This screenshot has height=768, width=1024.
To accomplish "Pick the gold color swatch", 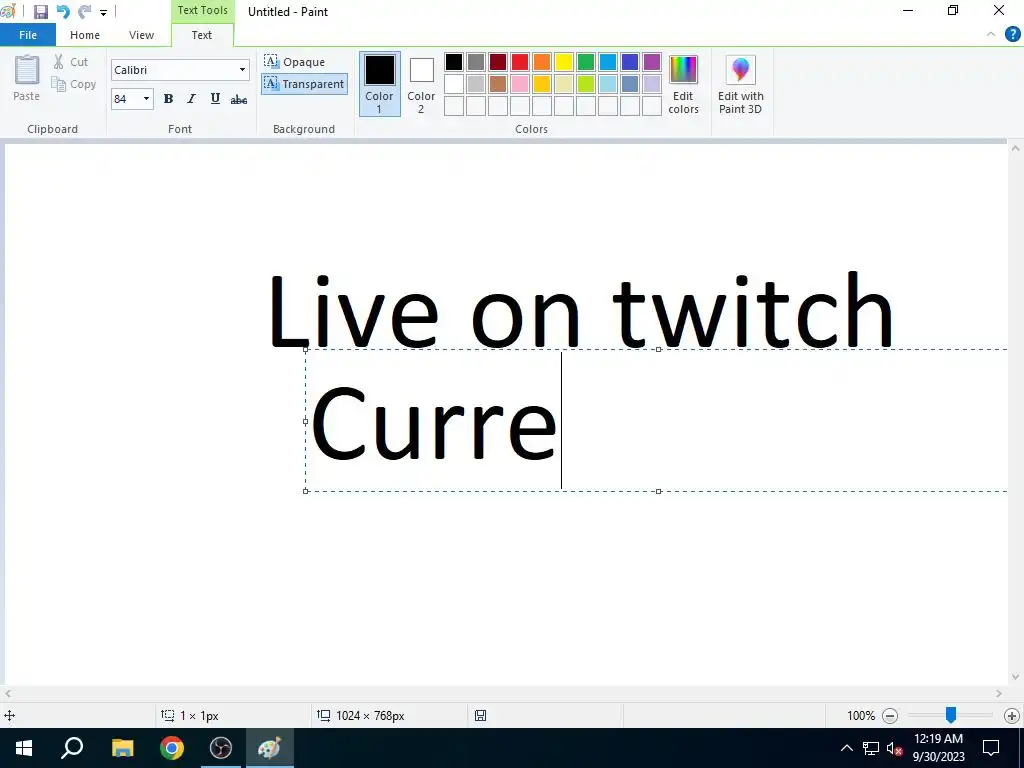I will click(x=542, y=84).
